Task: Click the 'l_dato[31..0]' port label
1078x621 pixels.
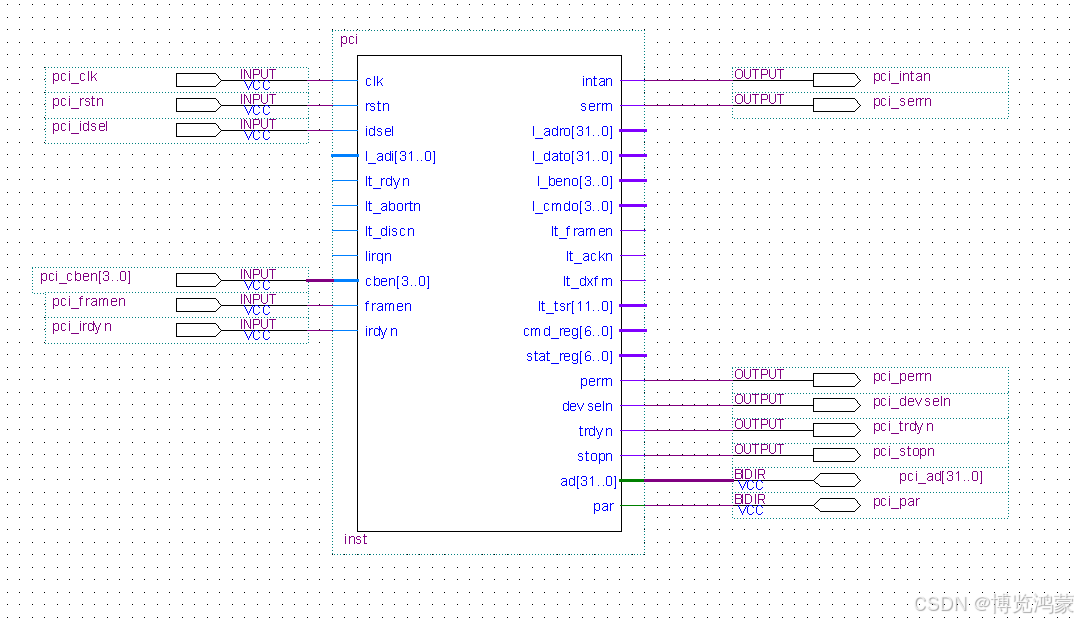Action: tap(572, 156)
